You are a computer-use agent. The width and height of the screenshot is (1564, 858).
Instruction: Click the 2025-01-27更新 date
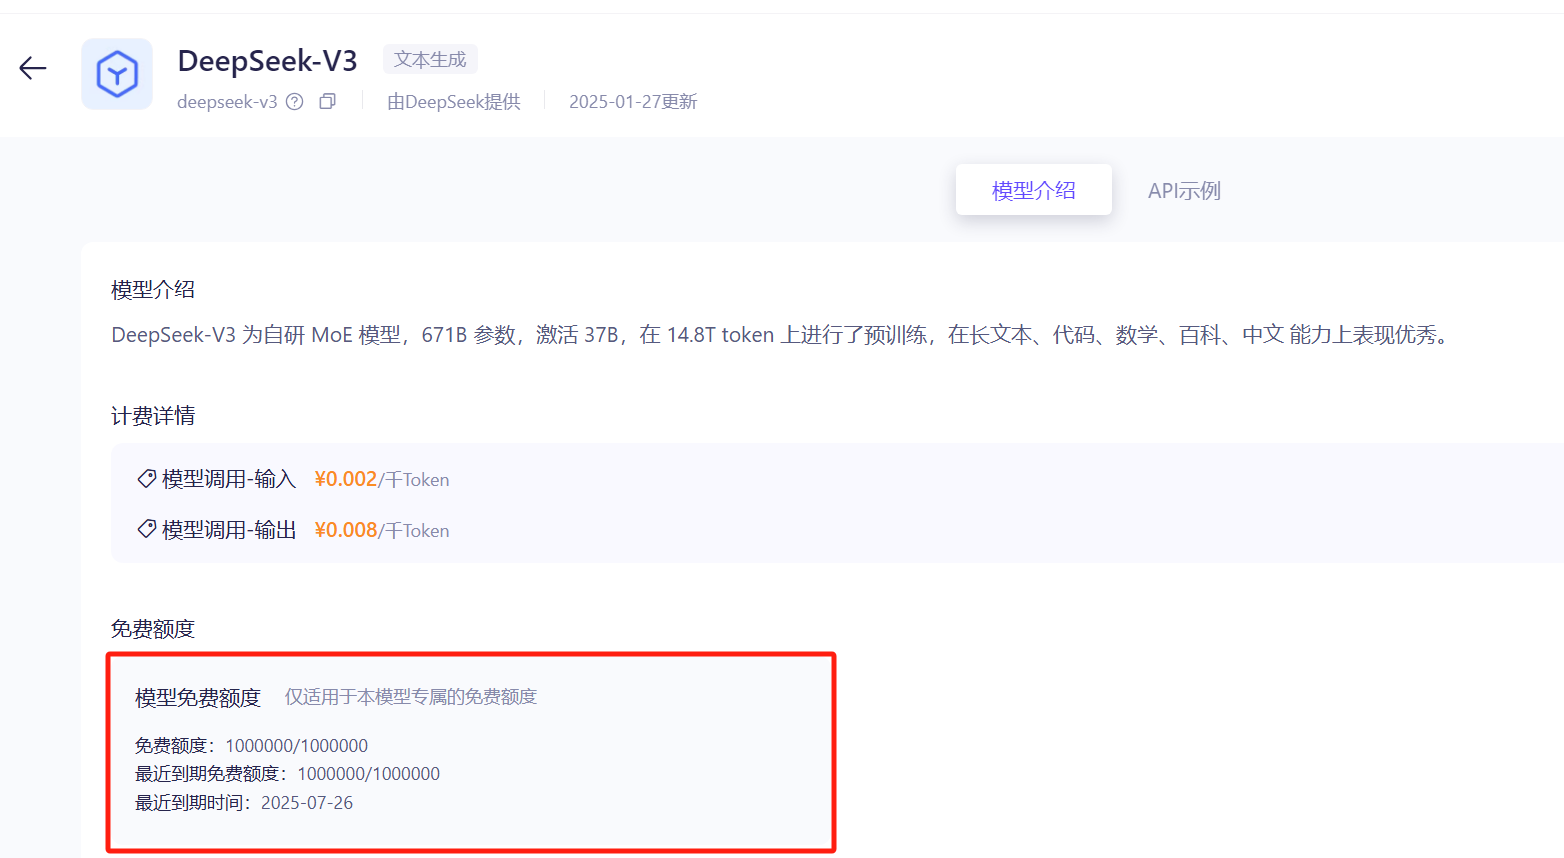[x=633, y=102]
